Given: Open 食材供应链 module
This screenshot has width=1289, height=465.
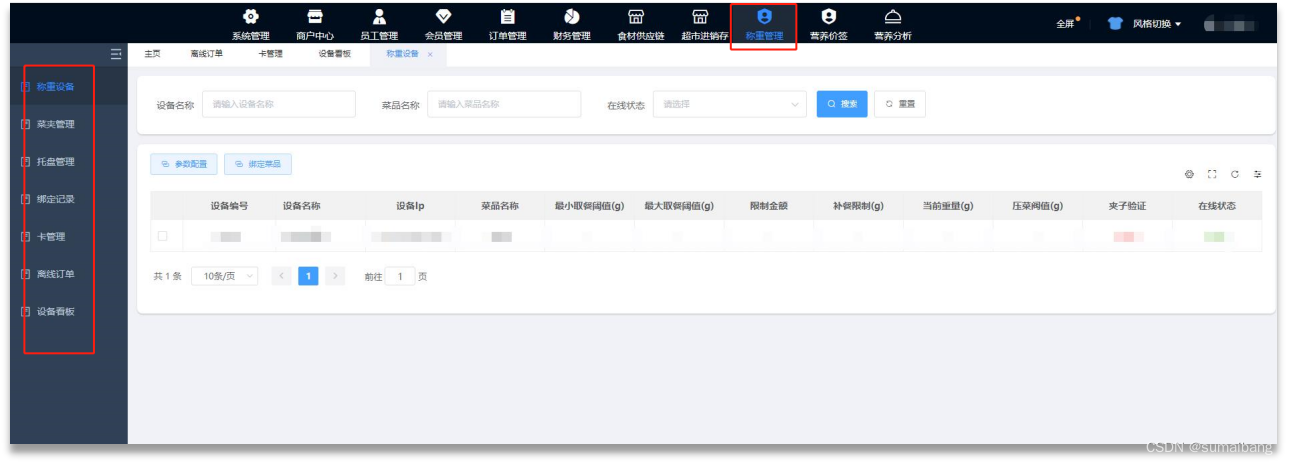Looking at the screenshot, I should [x=635, y=25].
